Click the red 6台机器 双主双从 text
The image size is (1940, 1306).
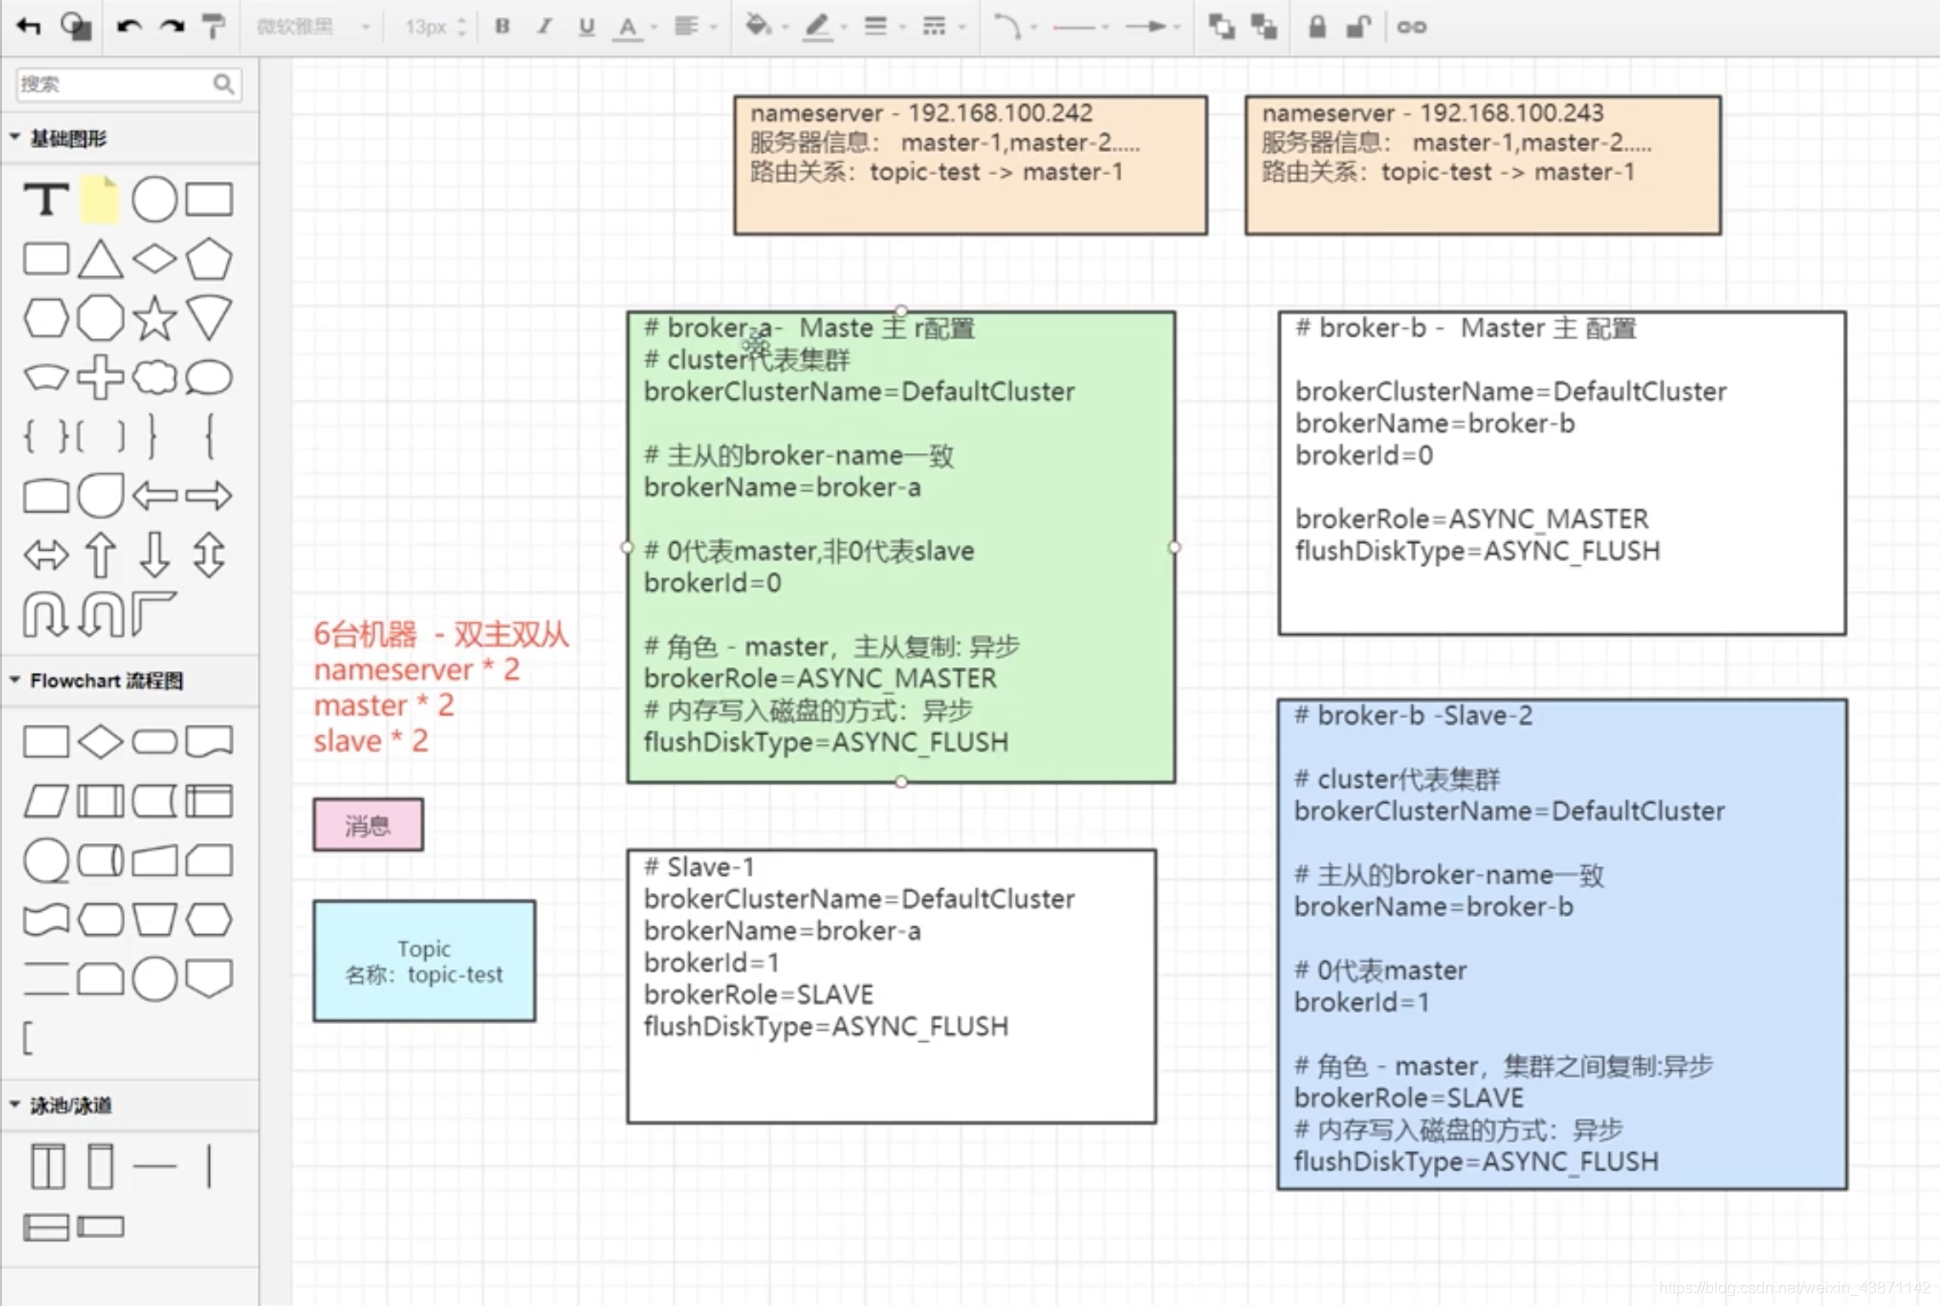pyautogui.click(x=441, y=634)
